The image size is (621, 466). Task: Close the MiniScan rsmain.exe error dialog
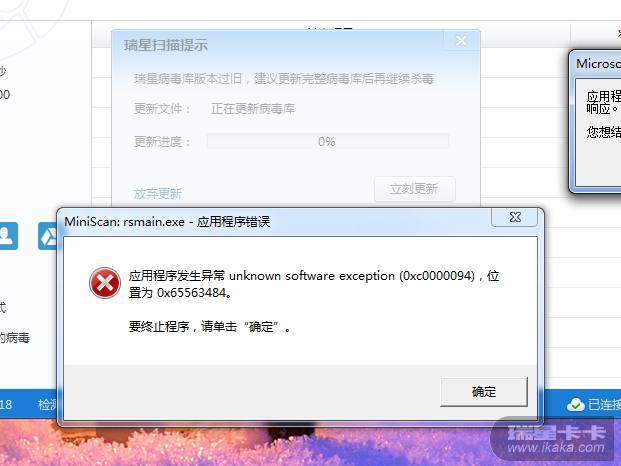tap(514, 217)
